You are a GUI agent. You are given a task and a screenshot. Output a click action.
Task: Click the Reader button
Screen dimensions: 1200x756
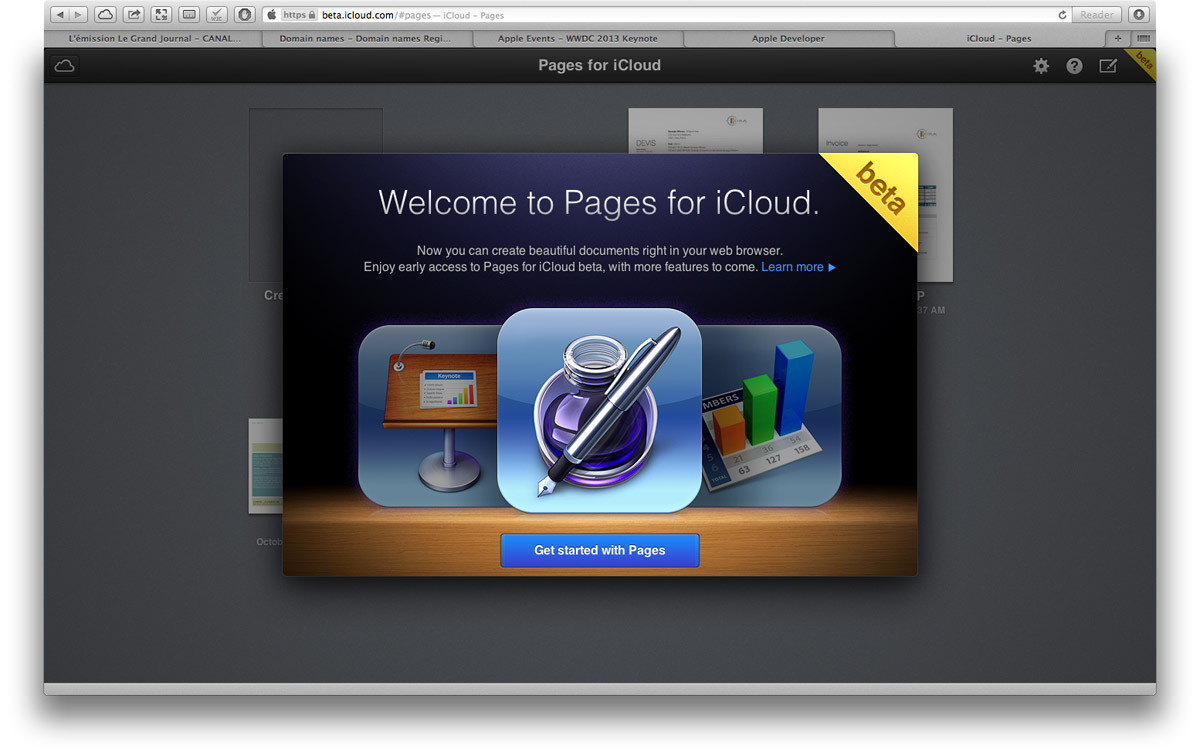(x=1097, y=15)
